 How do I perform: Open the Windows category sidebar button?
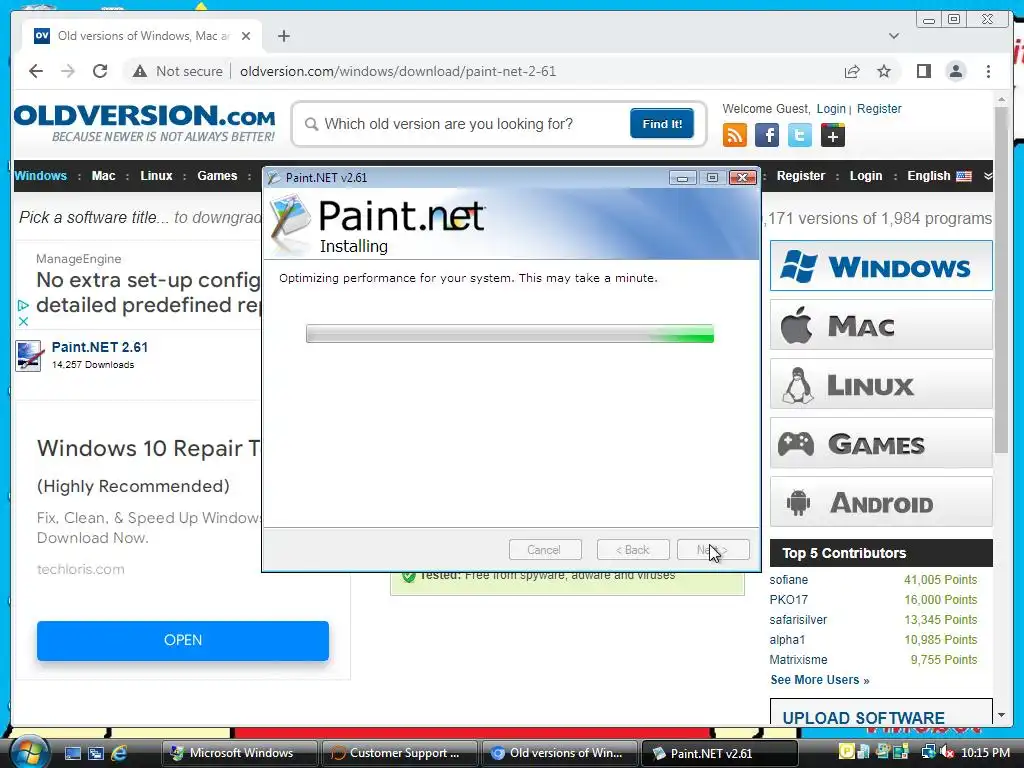click(881, 266)
